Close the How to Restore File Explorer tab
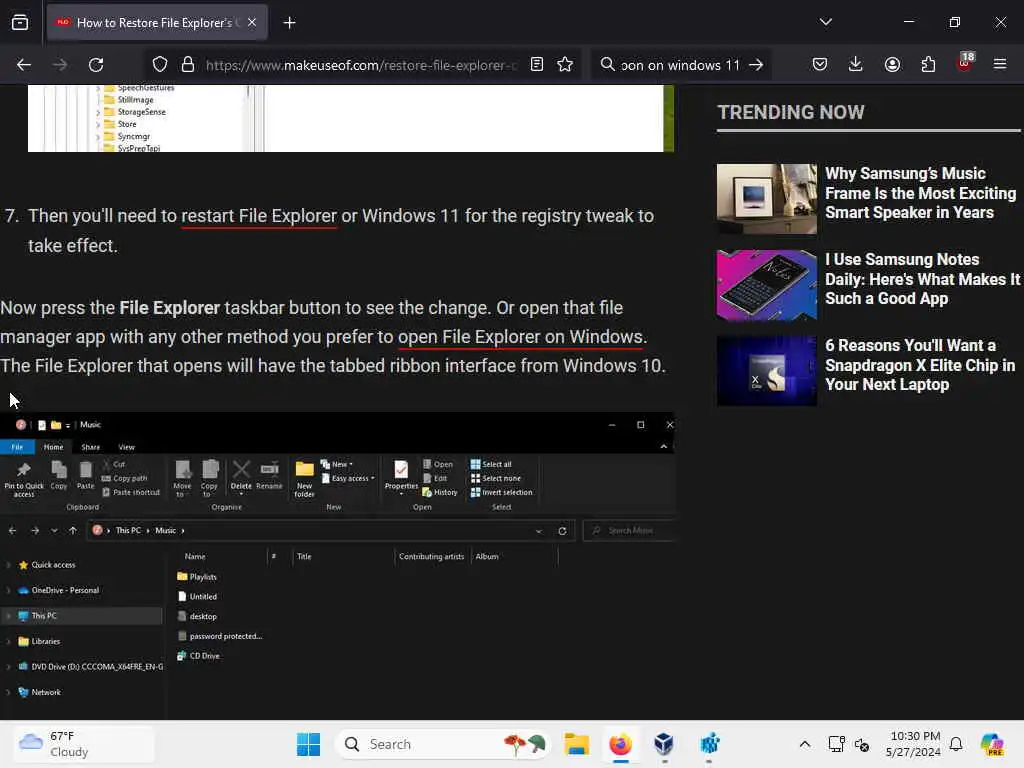The height and width of the screenshot is (768, 1024). click(x=252, y=23)
